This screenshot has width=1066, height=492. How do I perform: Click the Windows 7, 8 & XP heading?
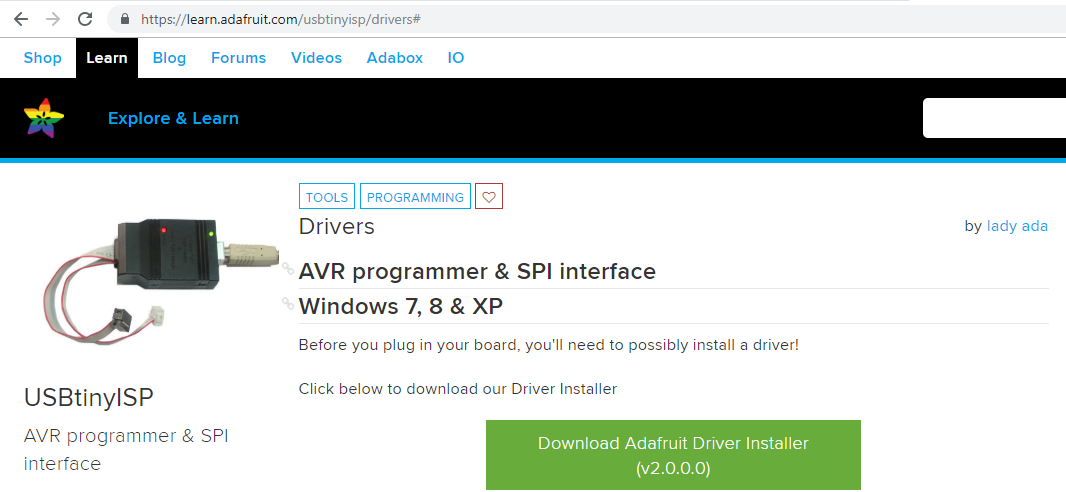point(400,306)
